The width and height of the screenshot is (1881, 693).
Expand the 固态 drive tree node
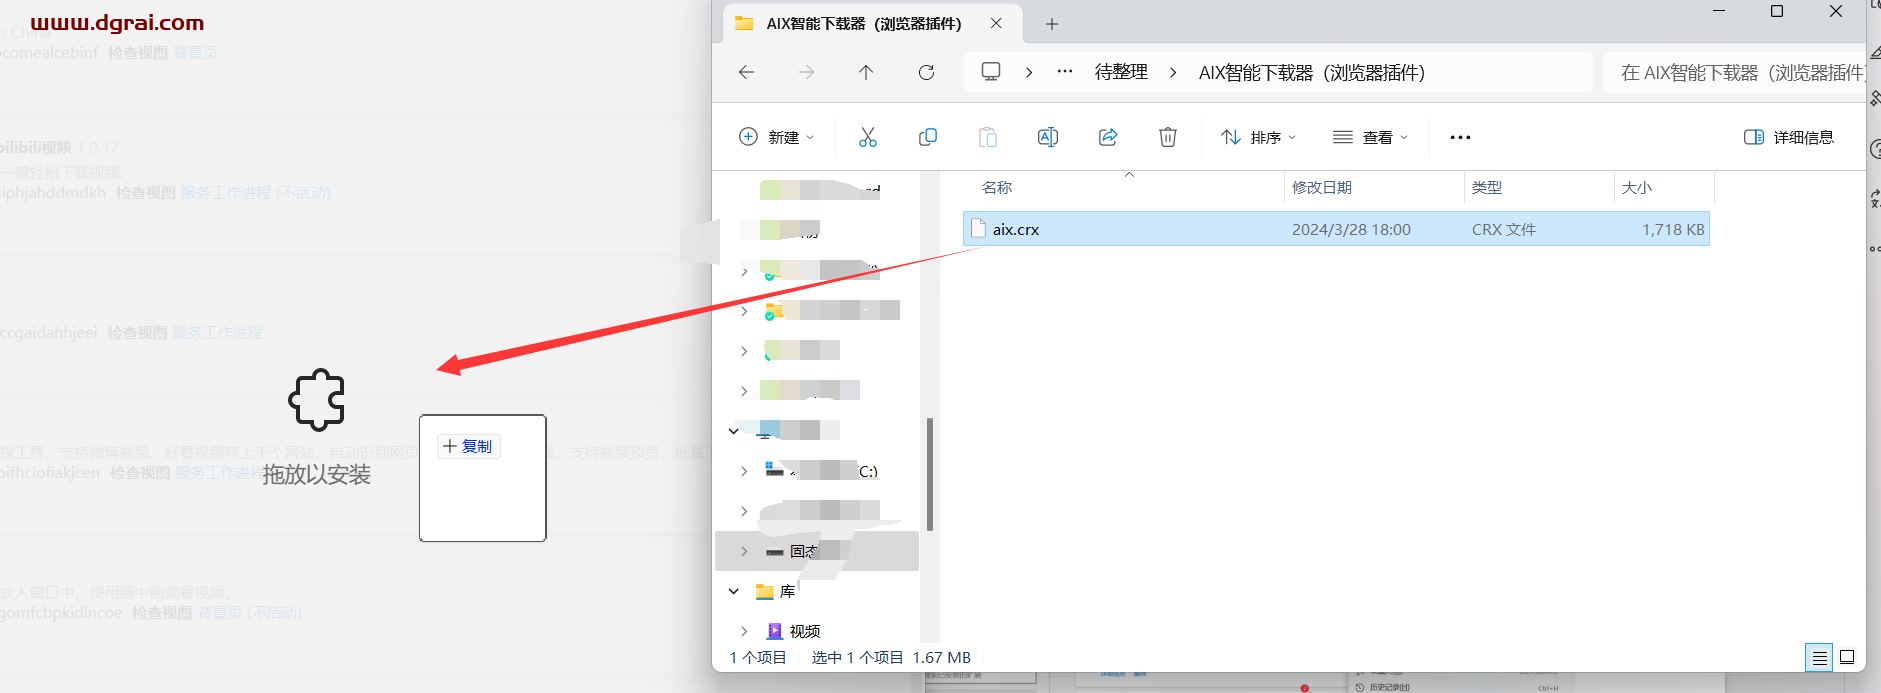[744, 551]
